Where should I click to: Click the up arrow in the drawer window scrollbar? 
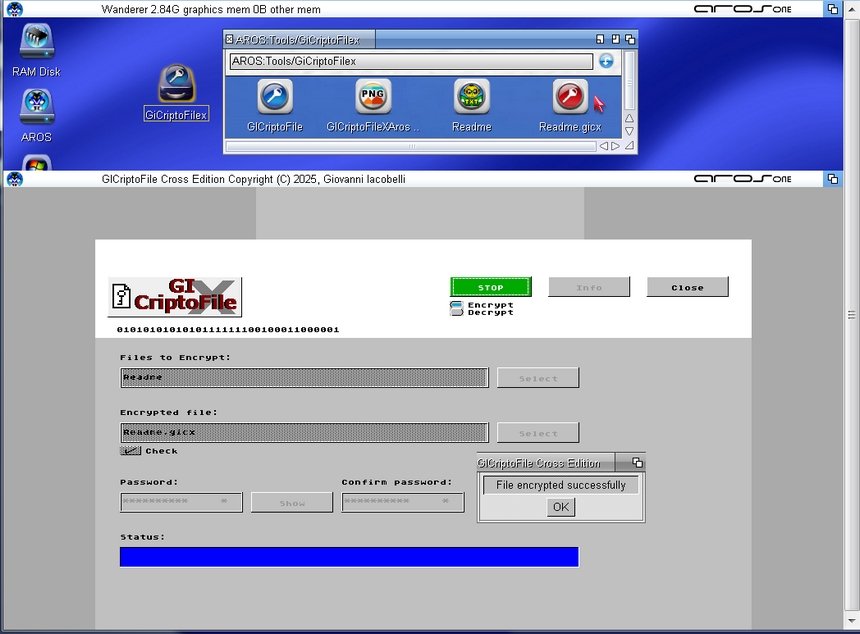[x=630, y=118]
